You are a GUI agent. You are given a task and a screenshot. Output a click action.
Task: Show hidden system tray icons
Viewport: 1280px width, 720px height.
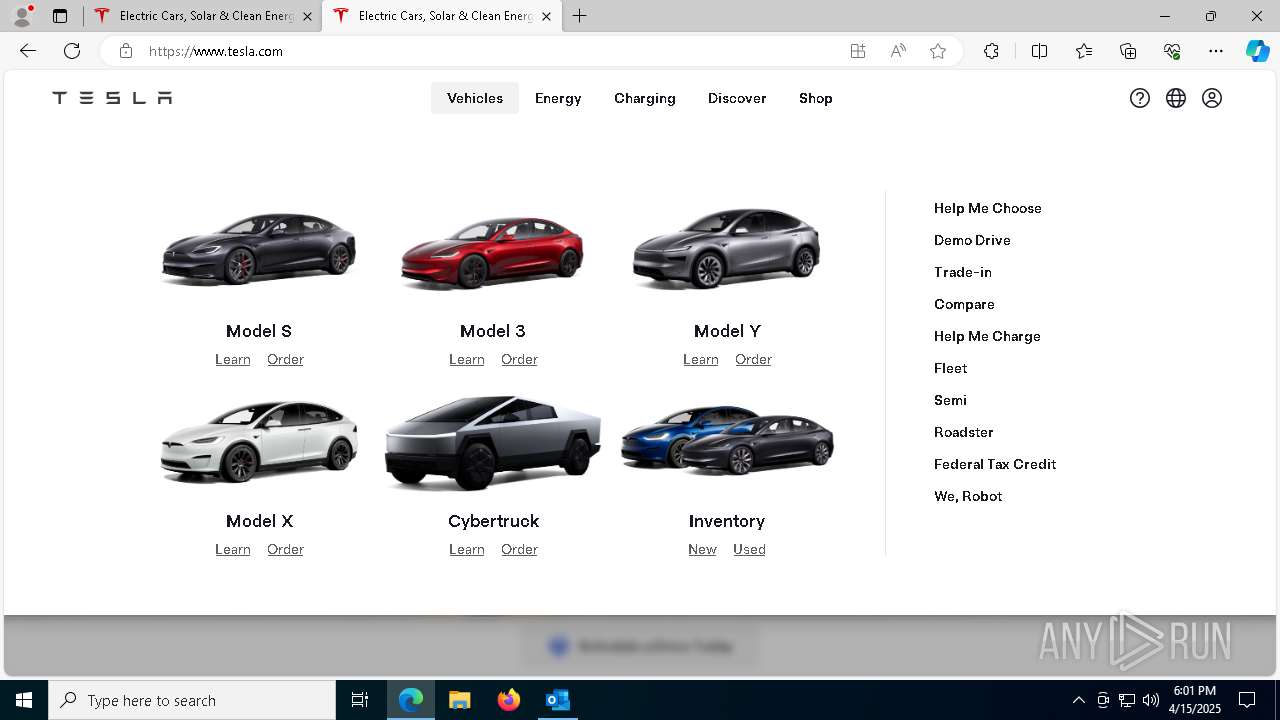click(1078, 700)
